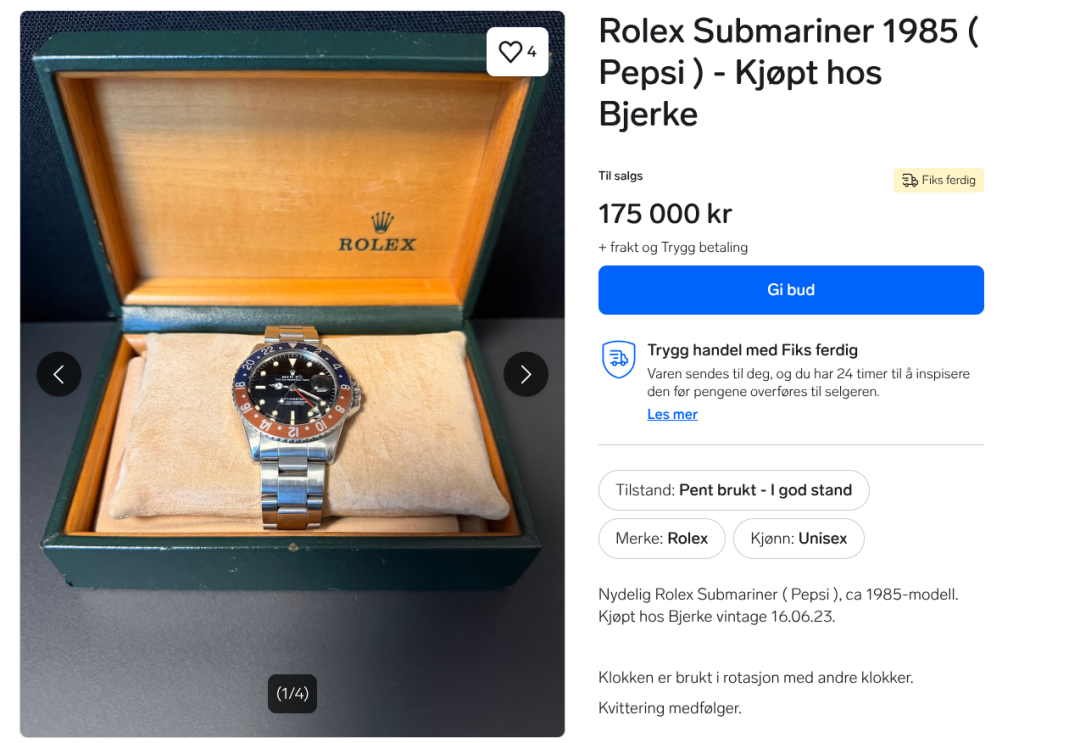
Task: Show the previous photo with left arrow
Action: click(59, 374)
